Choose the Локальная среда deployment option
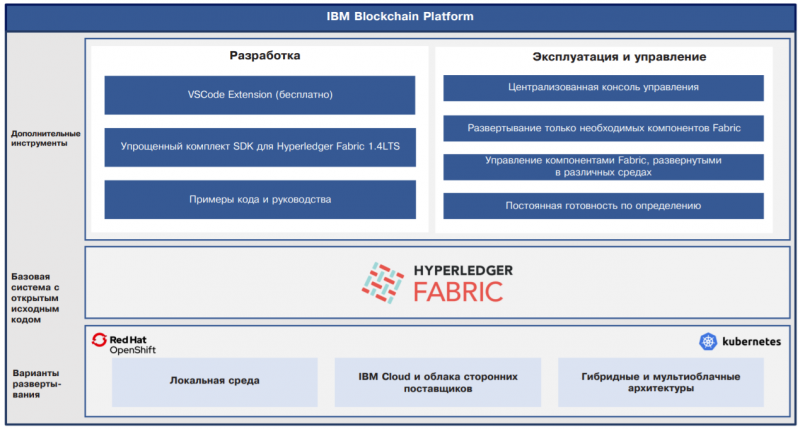The width and height of the screenshot is (800, 429). click(215, 382)
